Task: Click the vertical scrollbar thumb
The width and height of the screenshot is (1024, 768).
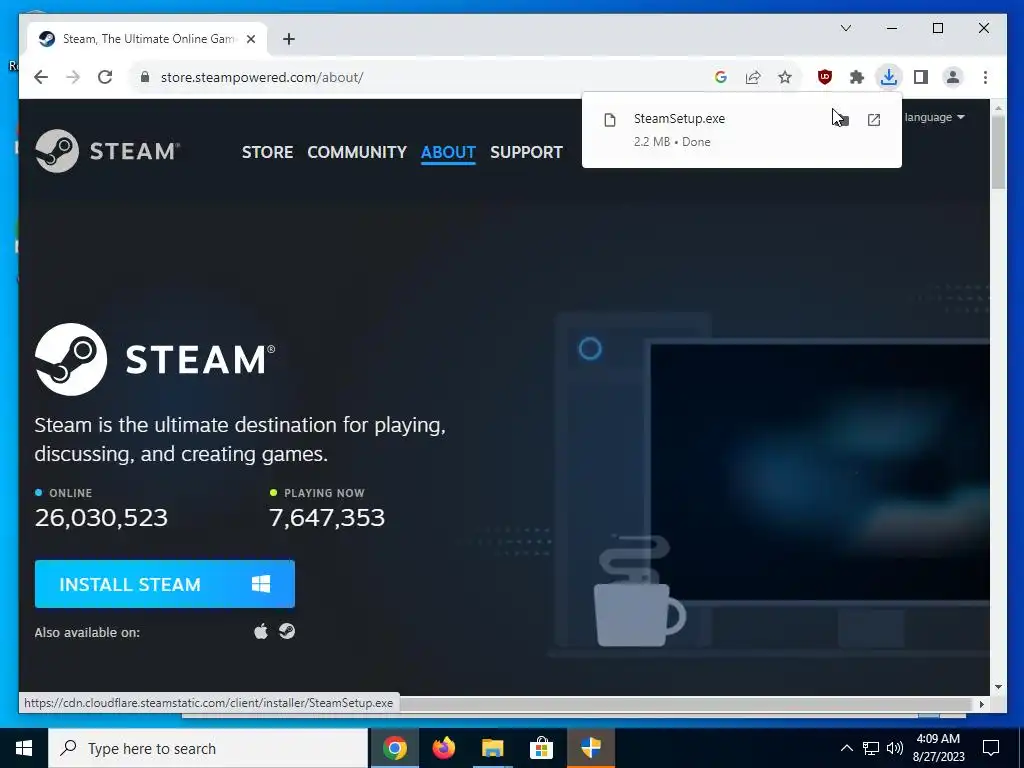Action: point(998,152)
